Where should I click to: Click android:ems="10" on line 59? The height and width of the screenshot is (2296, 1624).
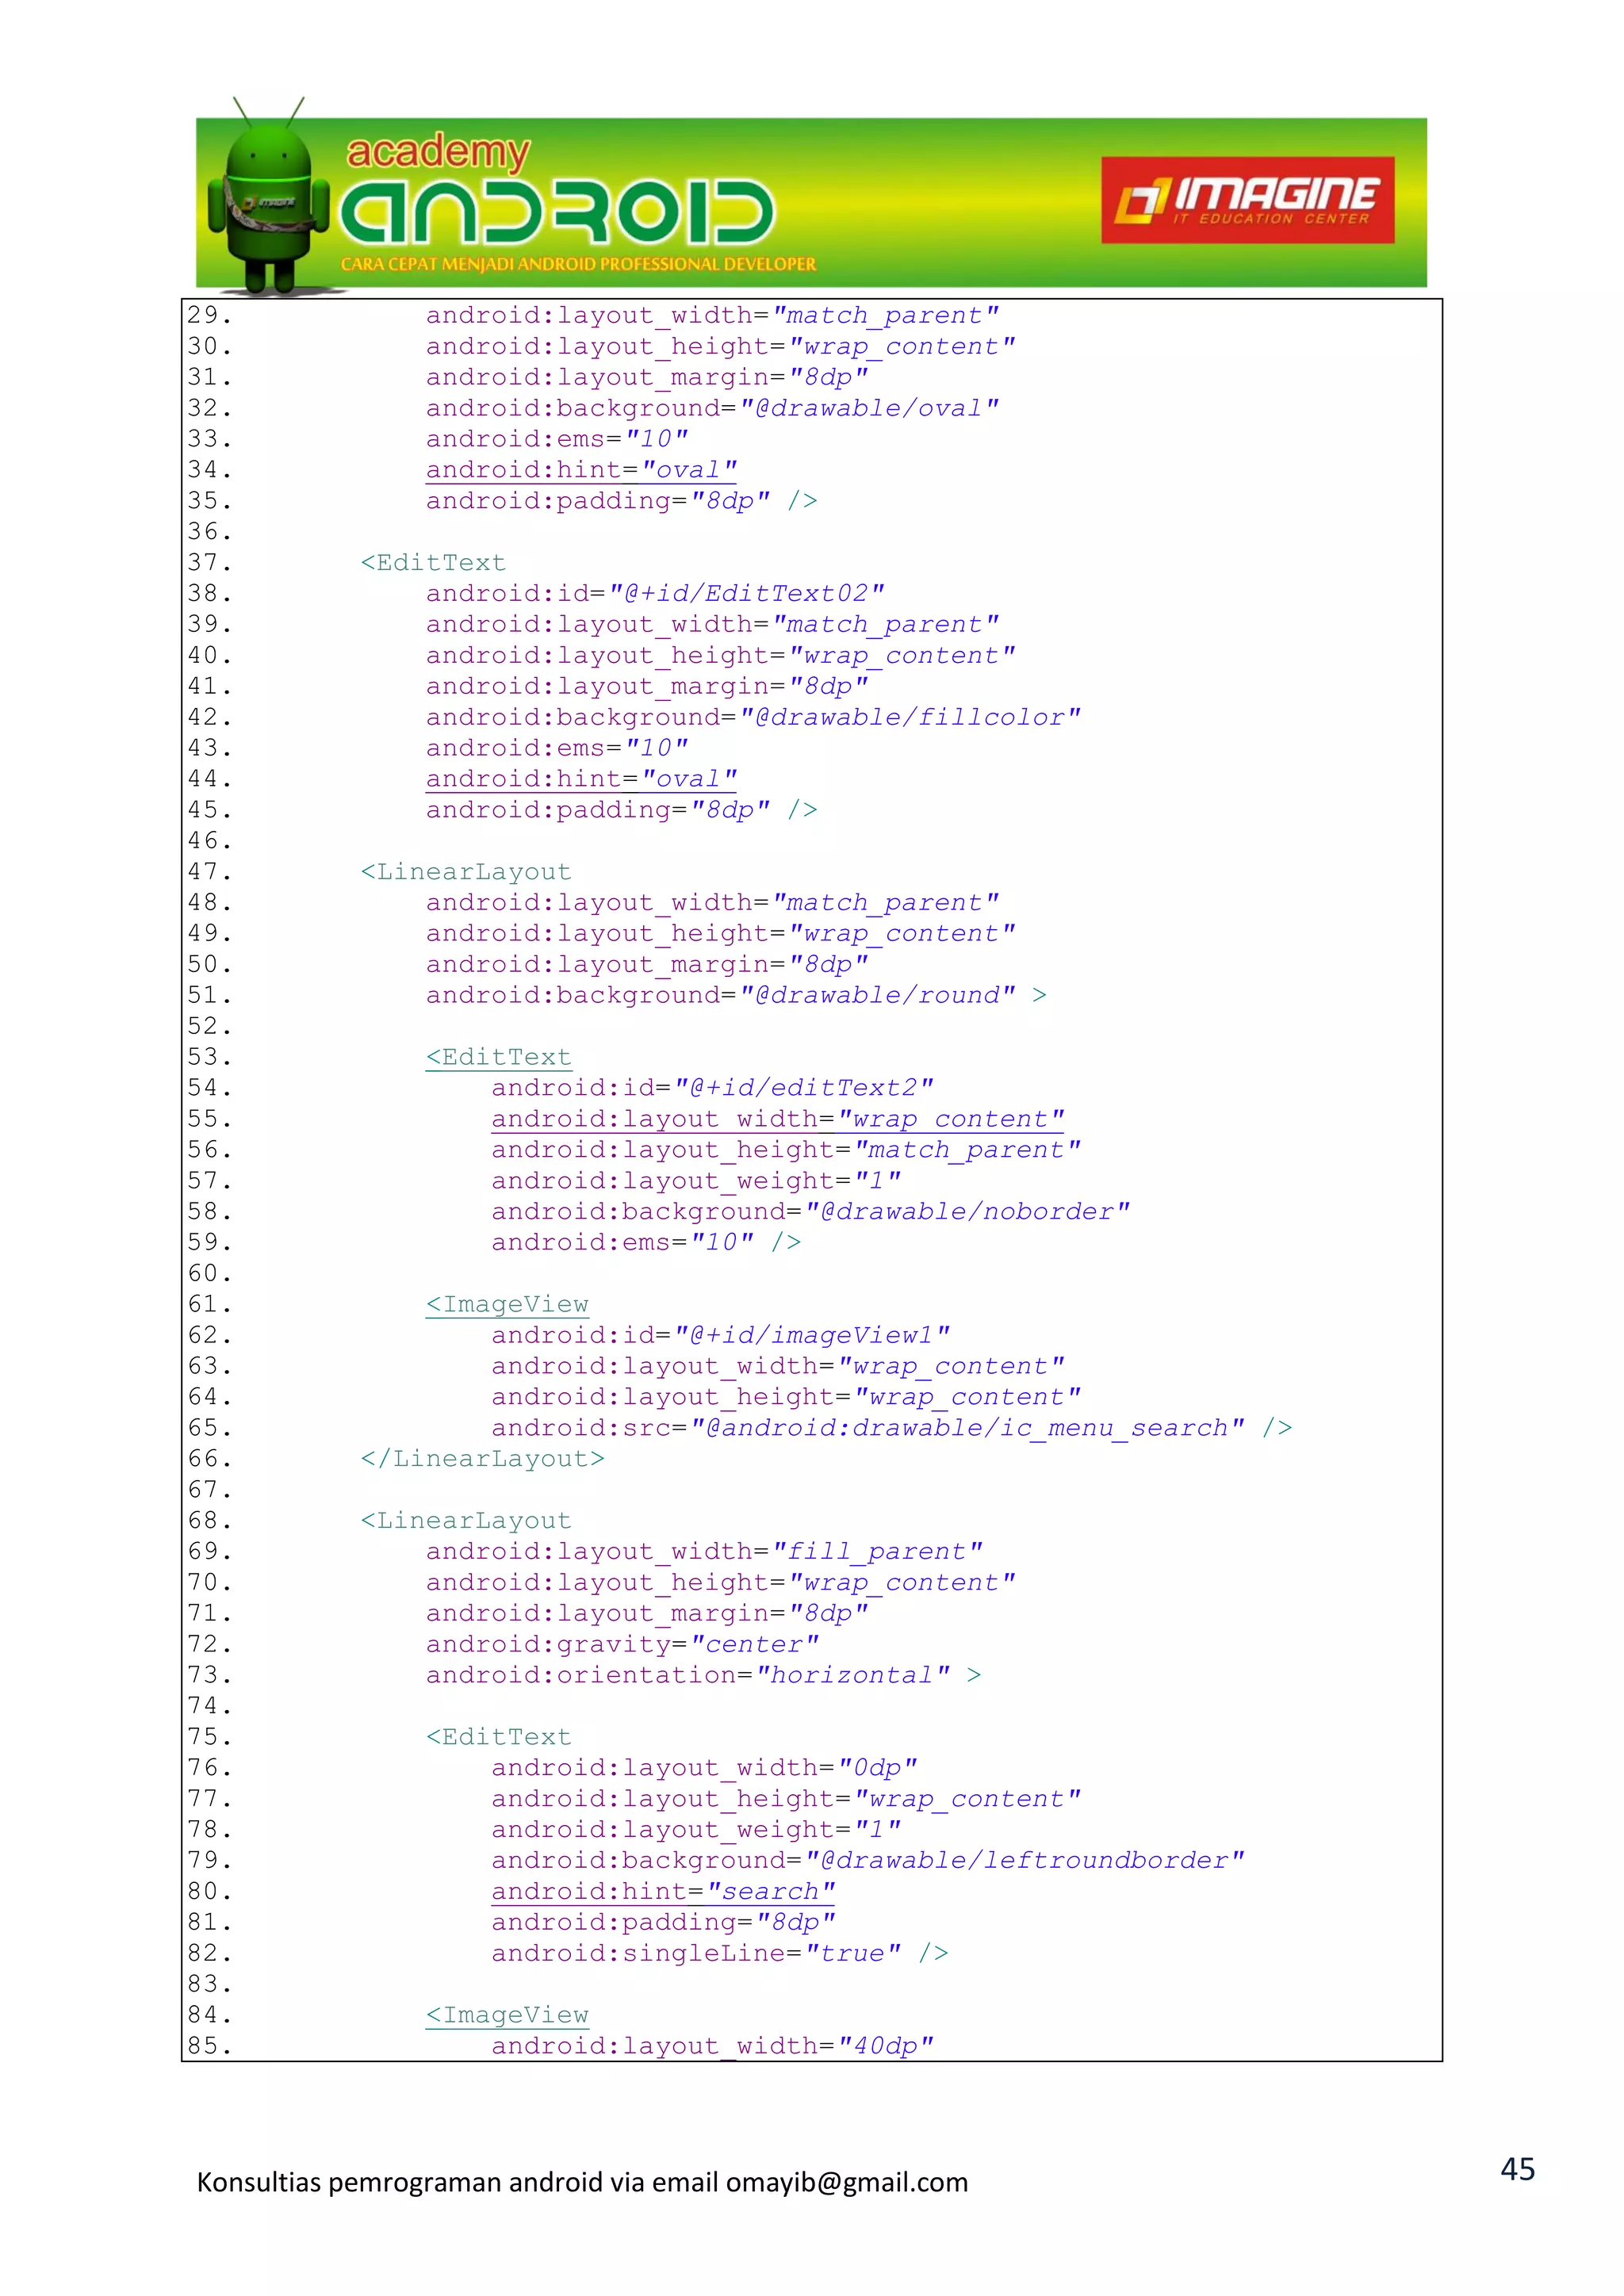coord(646,1243)
